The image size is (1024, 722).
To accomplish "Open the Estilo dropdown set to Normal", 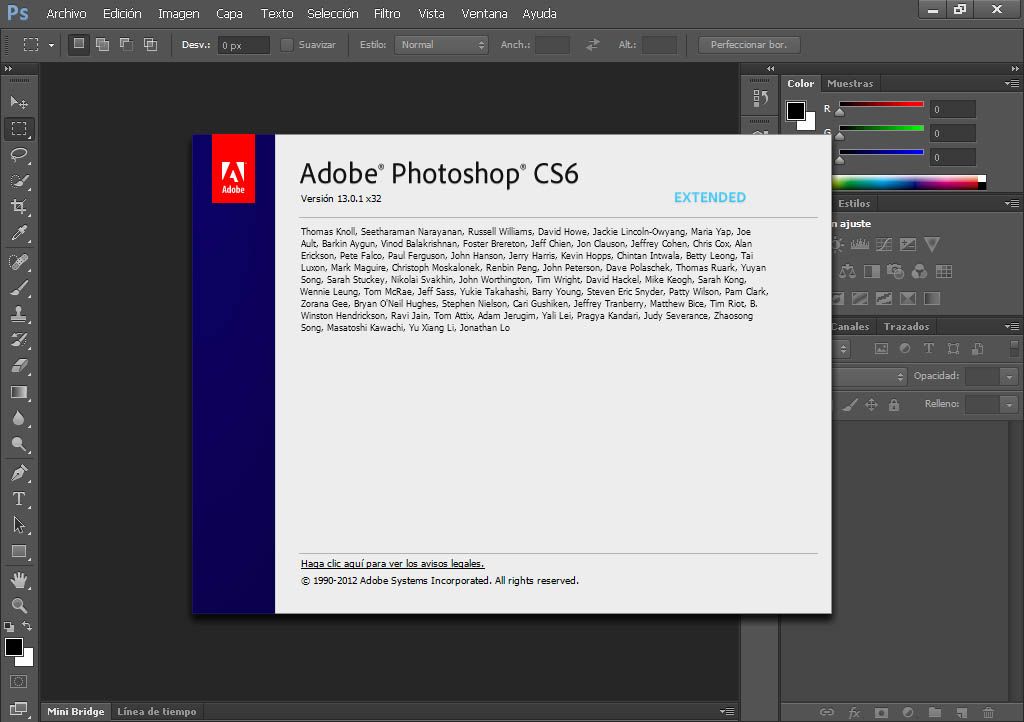I will point(441,44).
